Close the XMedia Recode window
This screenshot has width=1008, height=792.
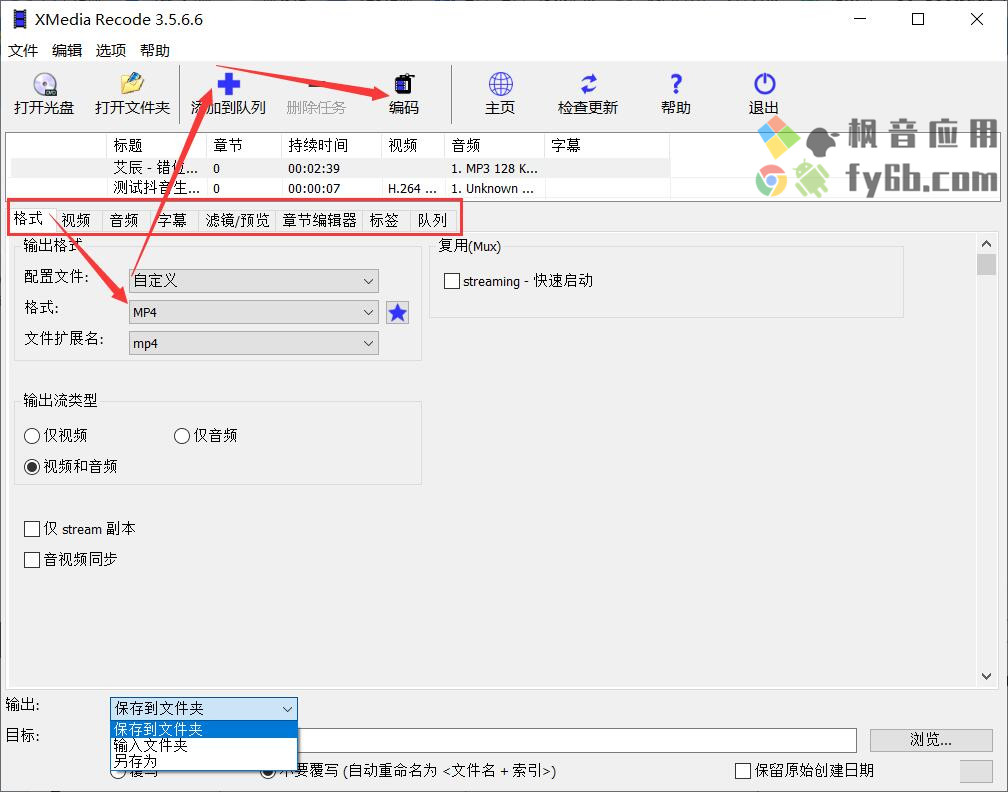(x=976, y=19)
